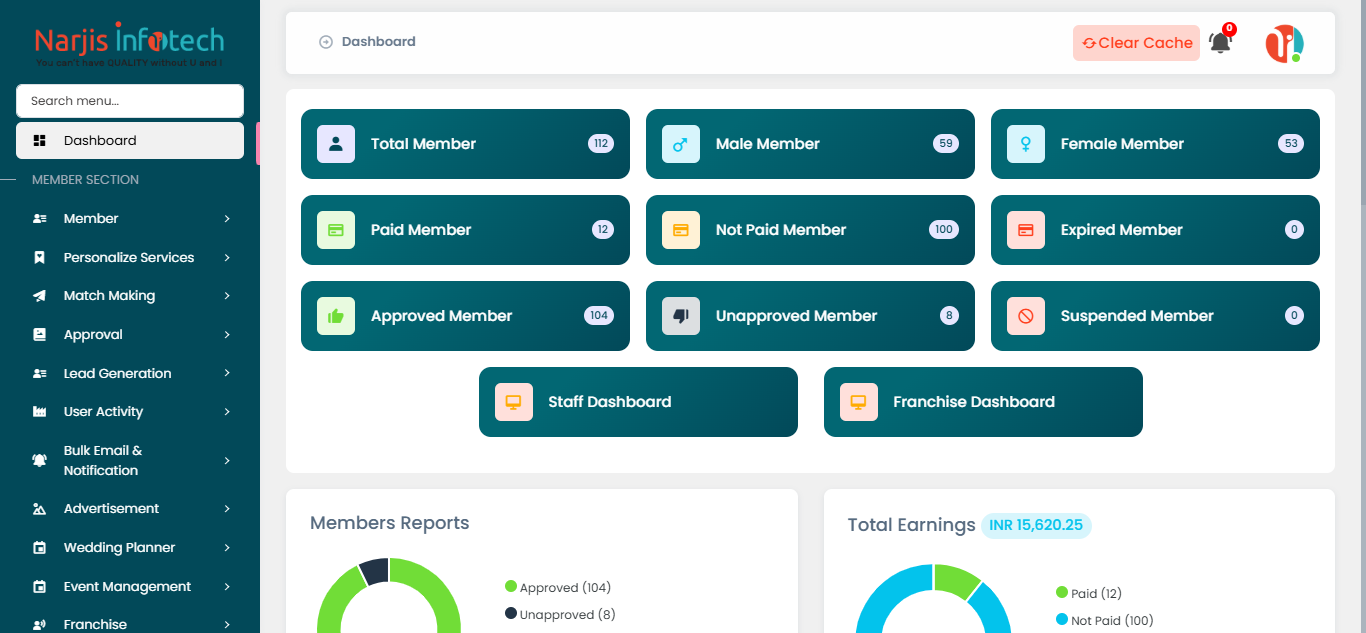Image resolution: width=1366 pixels, height=633 pixels.
Task: Click the Match Making paper-plane icon
Action: tap(40, 296)
